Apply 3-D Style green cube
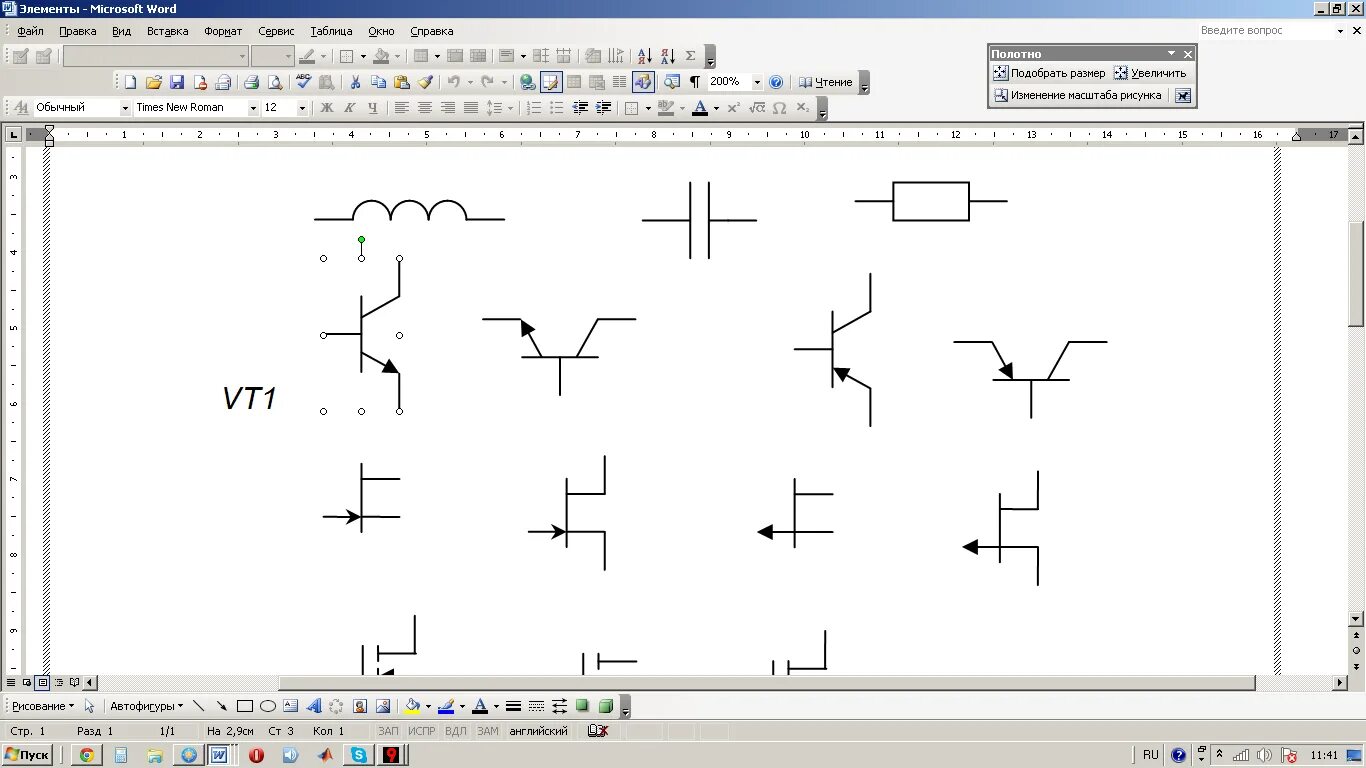 (x=605, y=706)
